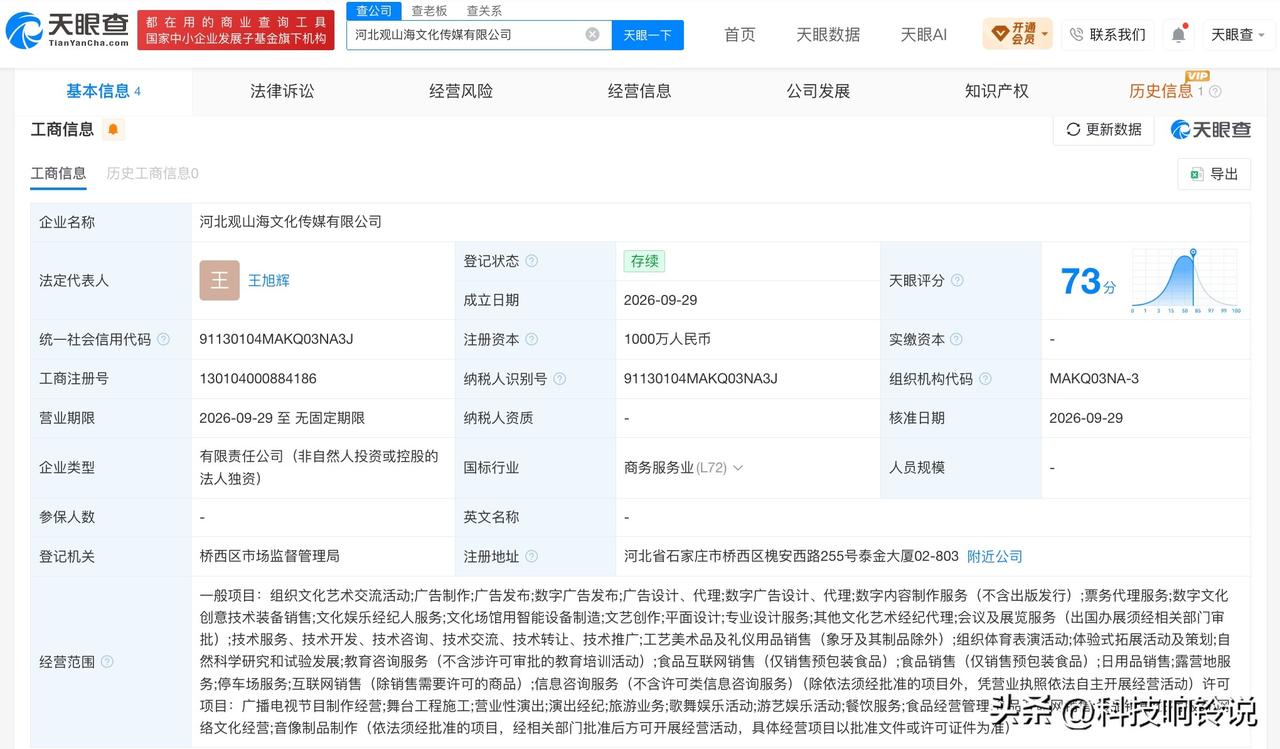
Task: Select the 查老板 search mode tab
Action: 429,11
